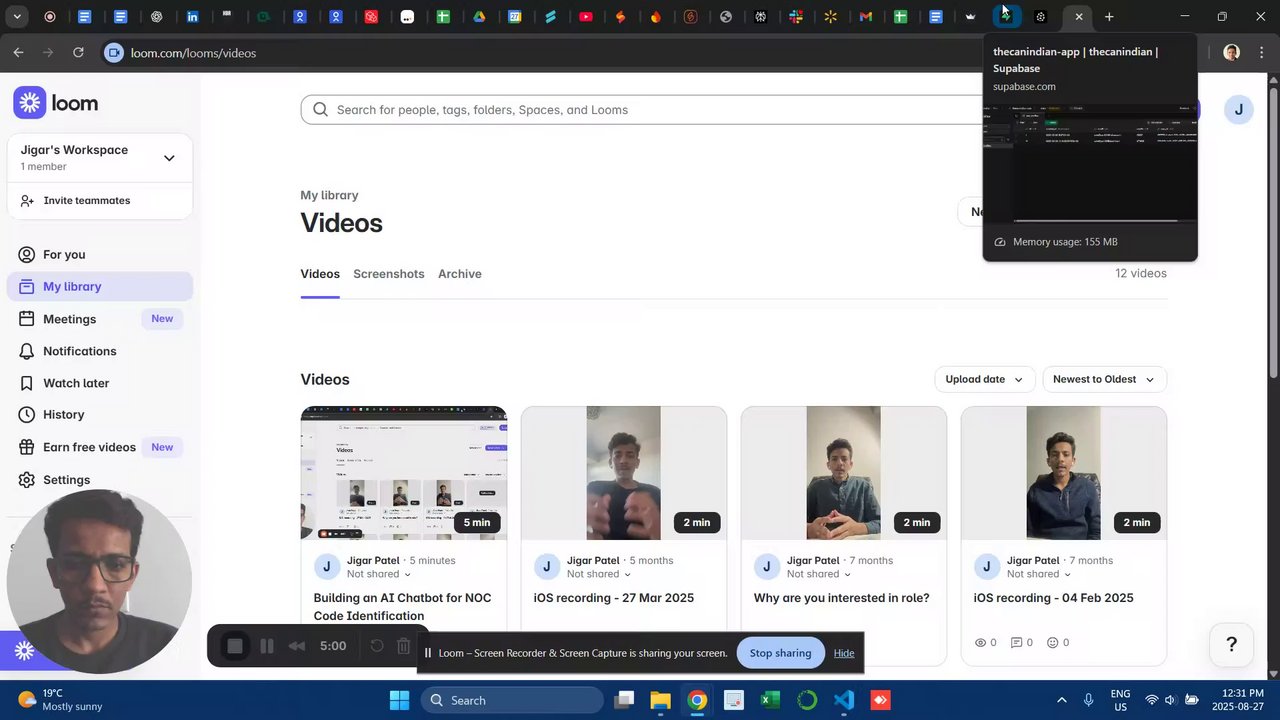Switch to the Supabase browser tab

(x=1006, y=16)
